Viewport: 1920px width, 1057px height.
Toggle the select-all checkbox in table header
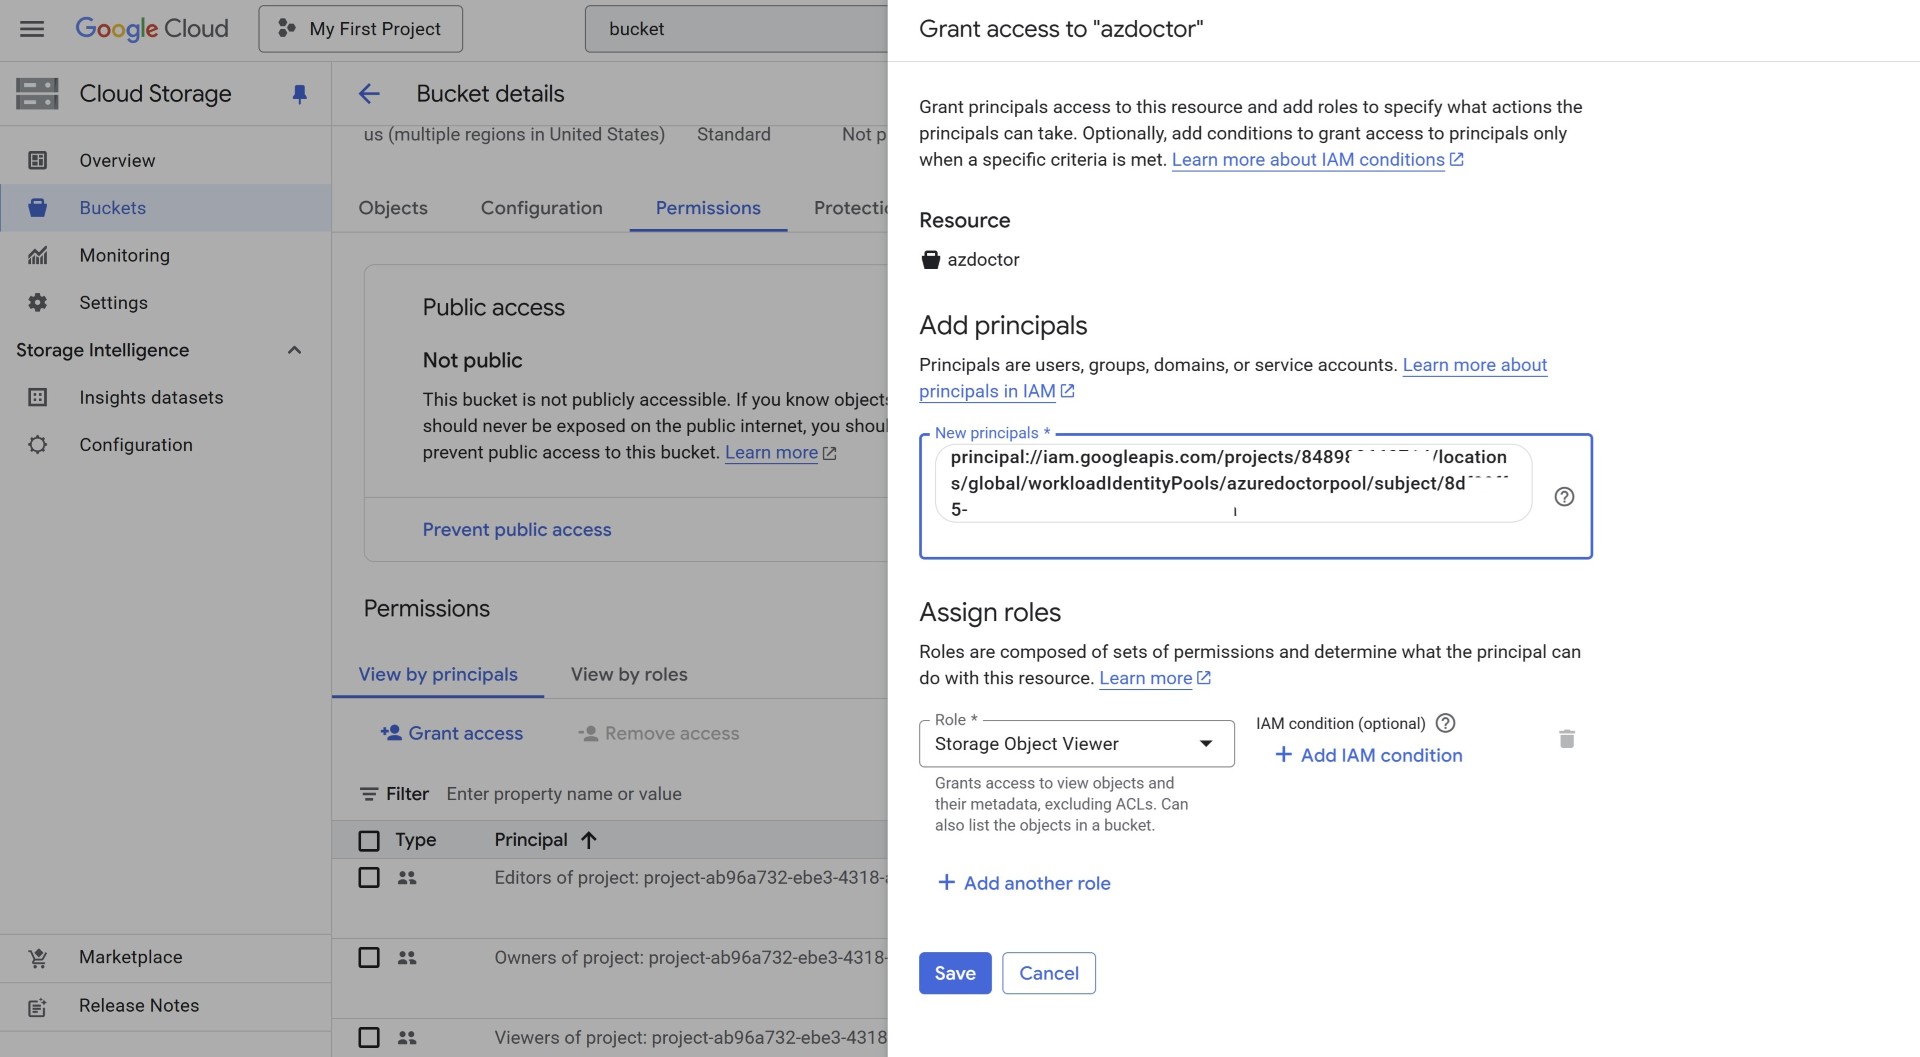pos(369,840)
